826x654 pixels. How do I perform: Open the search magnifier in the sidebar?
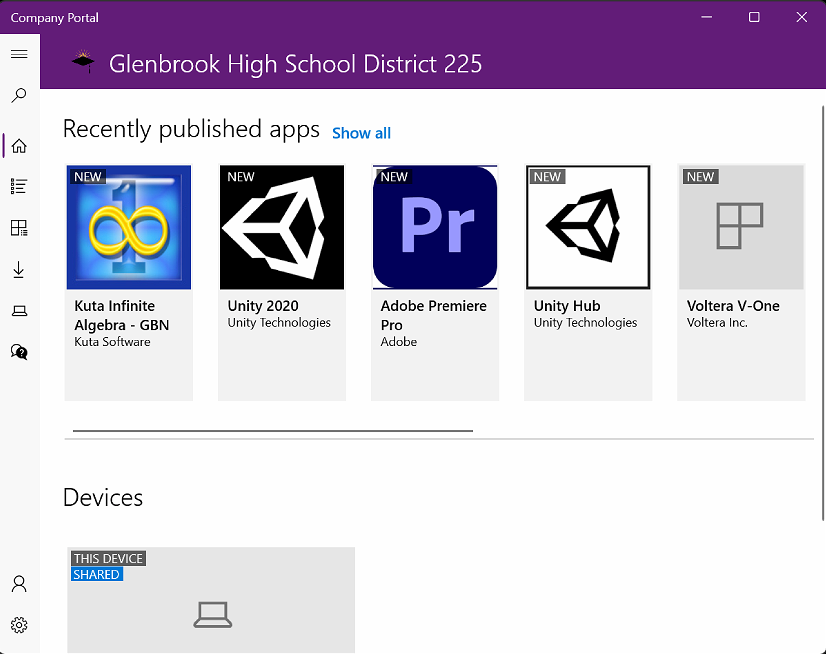coord(19,95)
